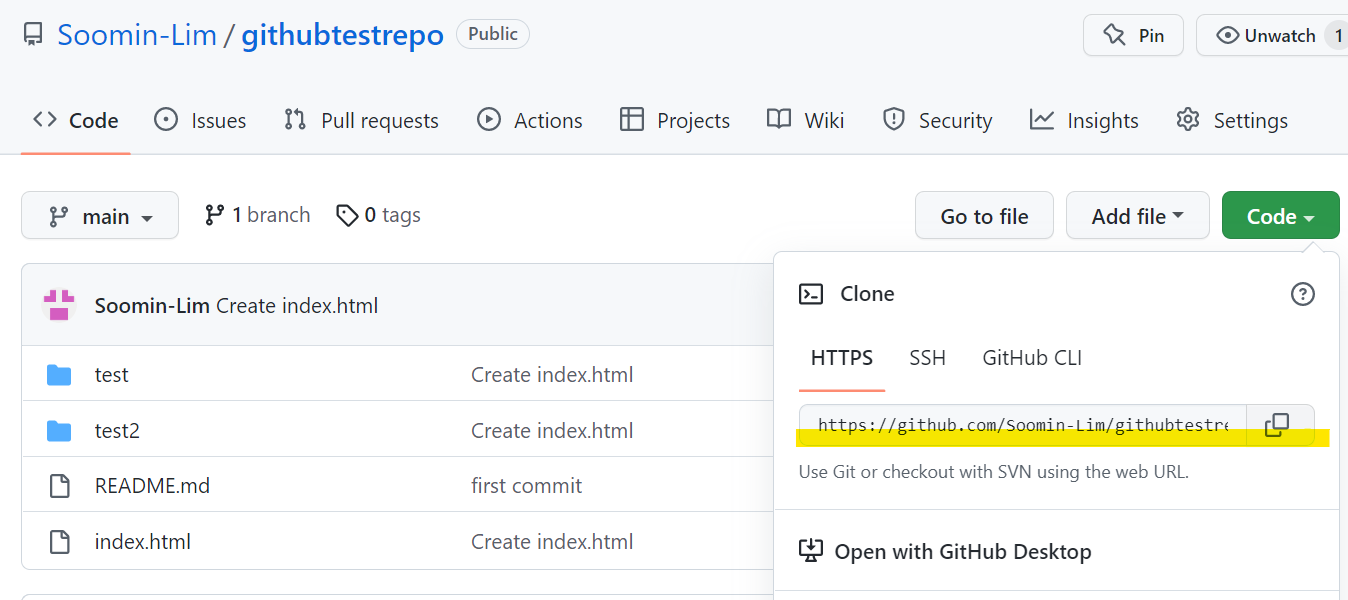This screenshot has width=1348, height=600.
Task: Click the terminal icon beside Clone
Action: (811, 294)
